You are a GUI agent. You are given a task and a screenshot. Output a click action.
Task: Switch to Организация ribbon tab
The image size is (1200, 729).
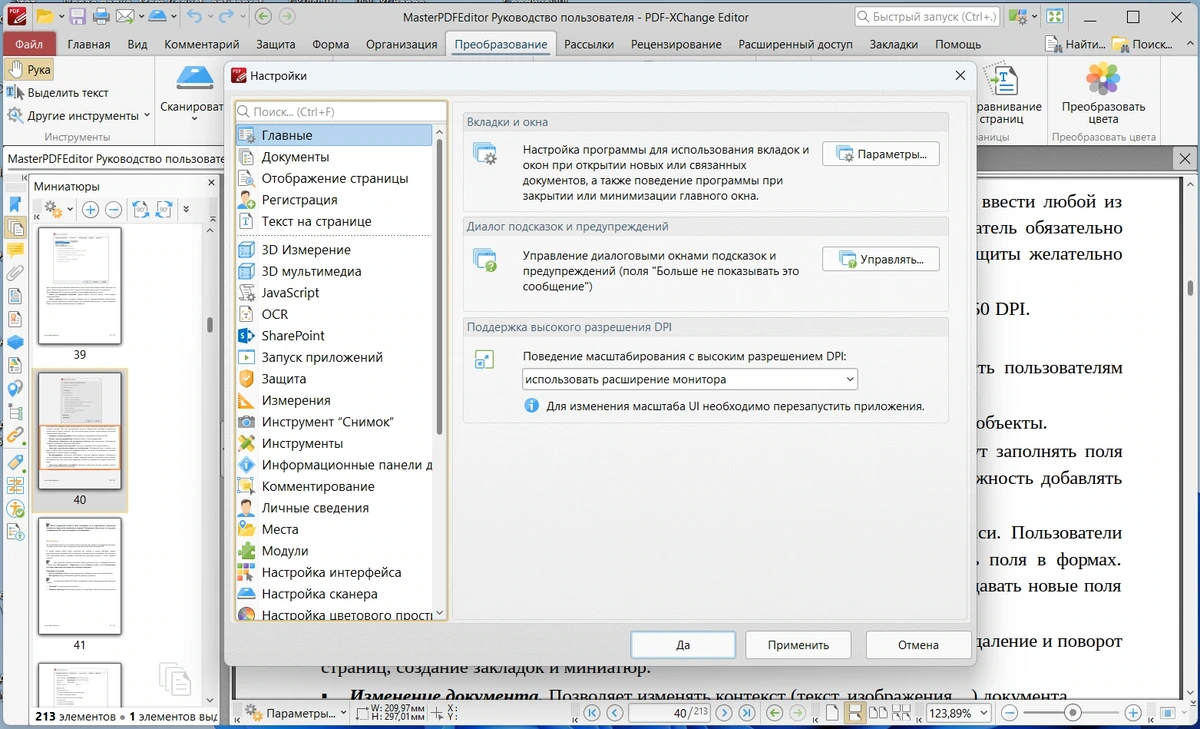click(x=401, y=44)
